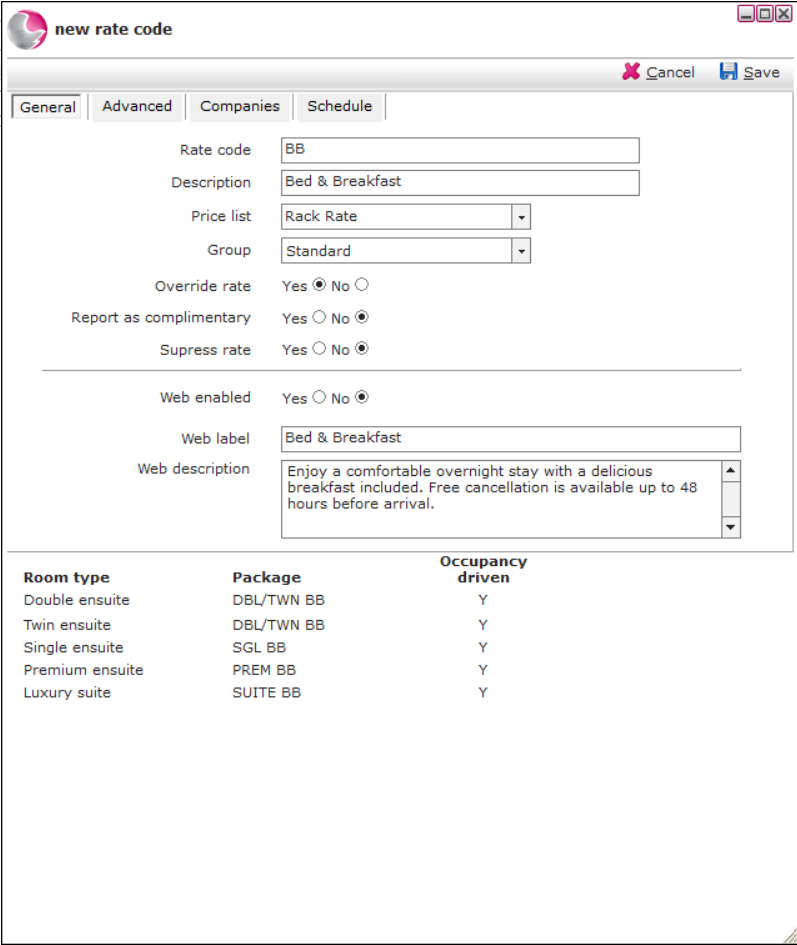Screen dimensions: 797x945
Task: Click the Web description scrollbar track
Action: coord(731,499)
